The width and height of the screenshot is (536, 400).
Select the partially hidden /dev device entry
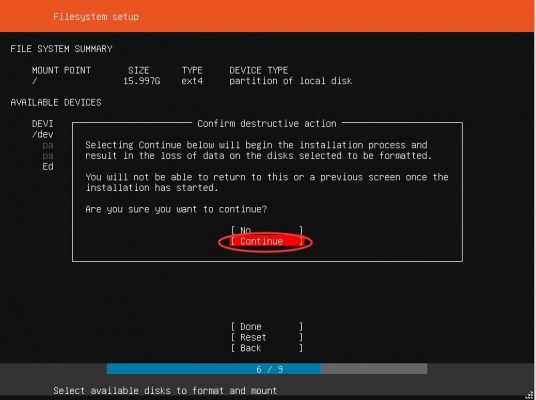[42, 134]
